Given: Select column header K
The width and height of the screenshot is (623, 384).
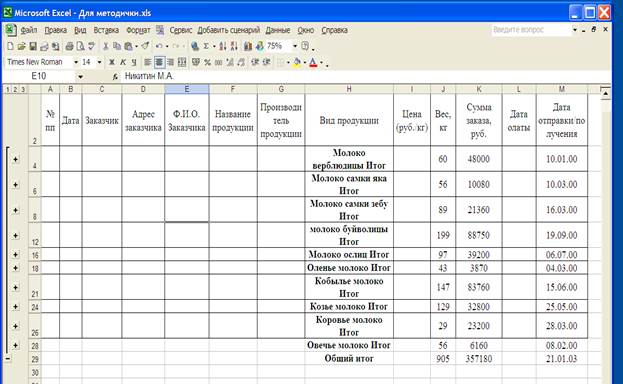Looking at the screenshot, I should (x=479, y=89).
